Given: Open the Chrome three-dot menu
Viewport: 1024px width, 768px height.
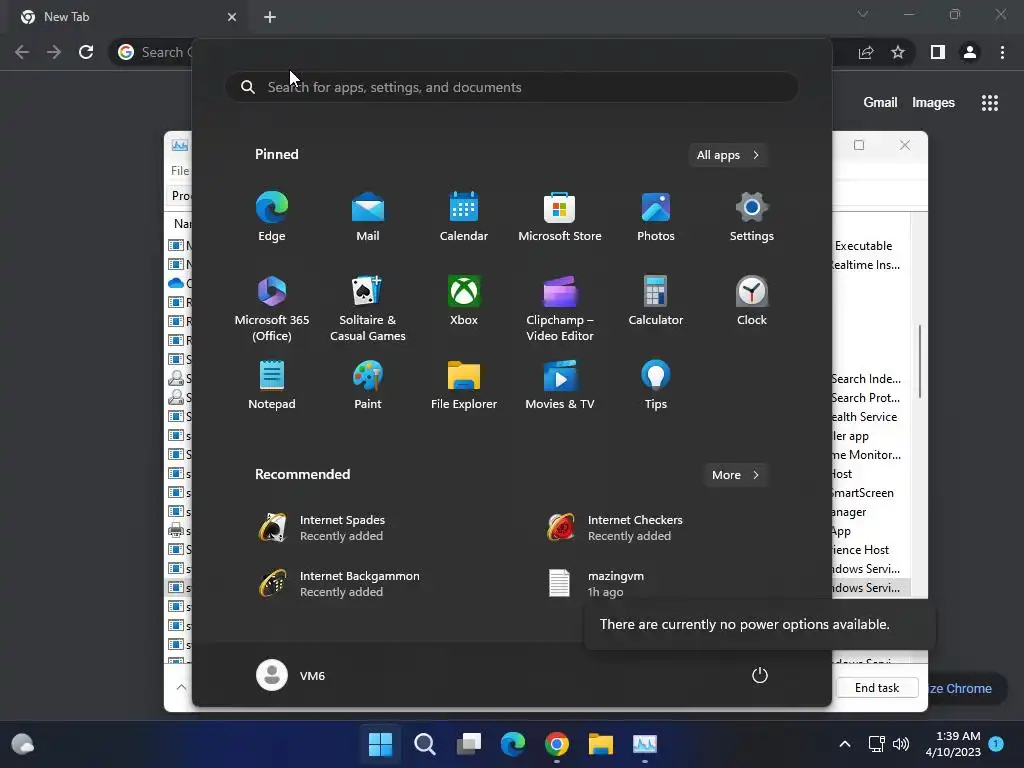Looking at the screenshot, I should click(1002, 52).
